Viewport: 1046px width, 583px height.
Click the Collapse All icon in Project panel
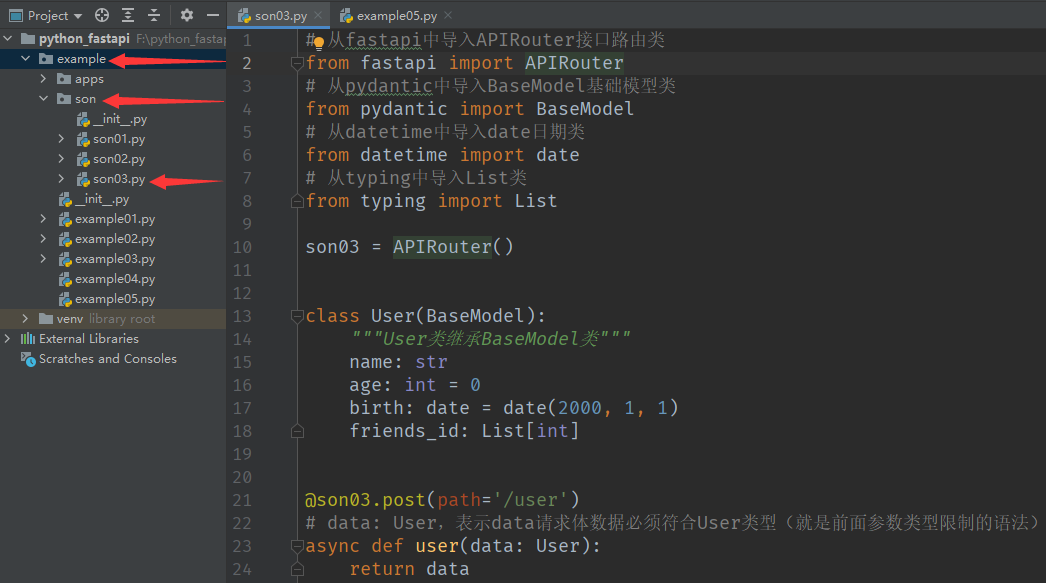[x=153, y=16]
